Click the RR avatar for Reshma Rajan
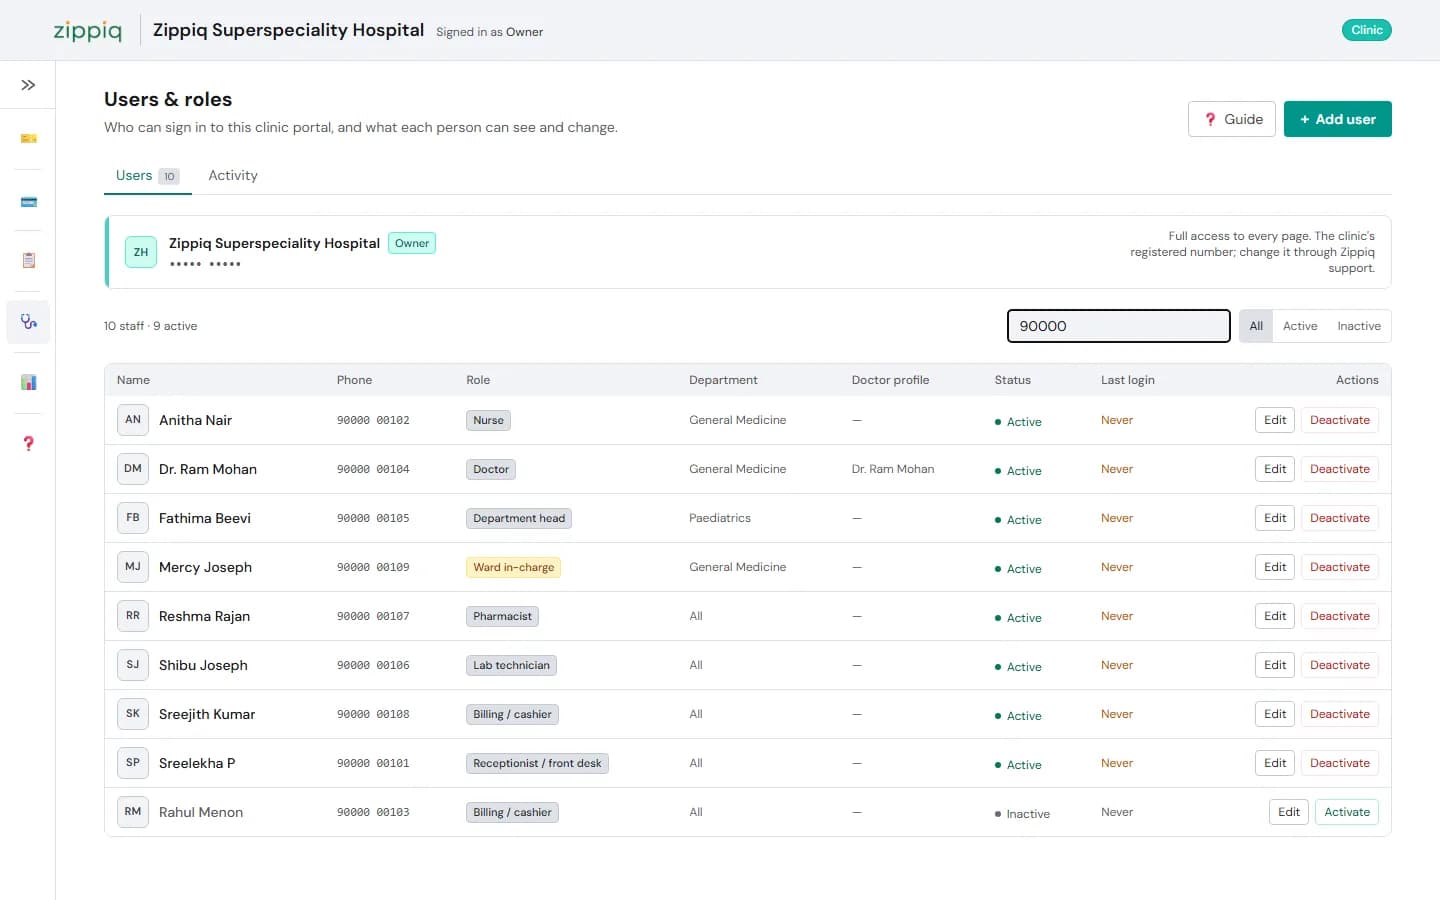Image resolution: width=1440 pixels, height=900 pixels. click(x=133, y=616)
